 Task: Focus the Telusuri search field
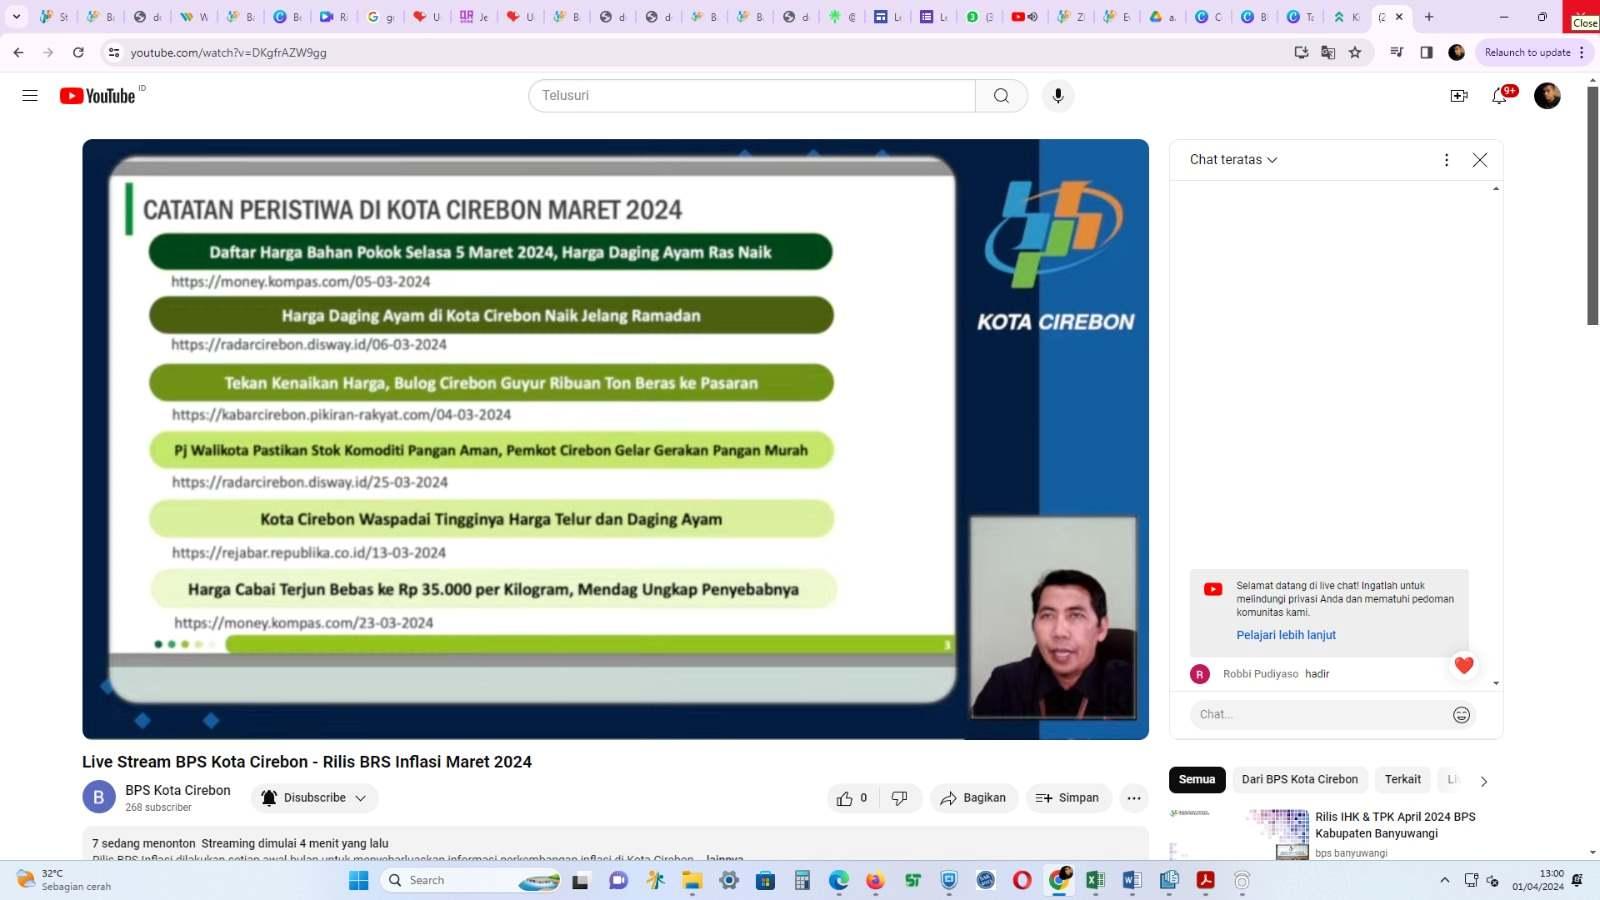752,96
